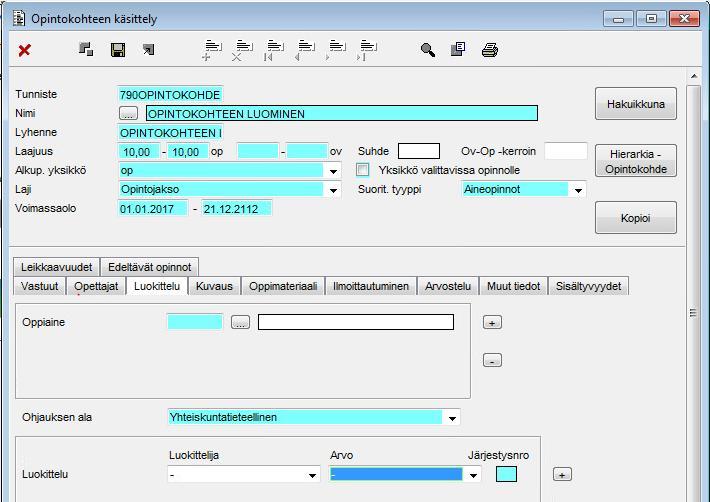Screen dimensions: 710x502
Task: Add a new row with the plus icon
Action: coord(211,50)
